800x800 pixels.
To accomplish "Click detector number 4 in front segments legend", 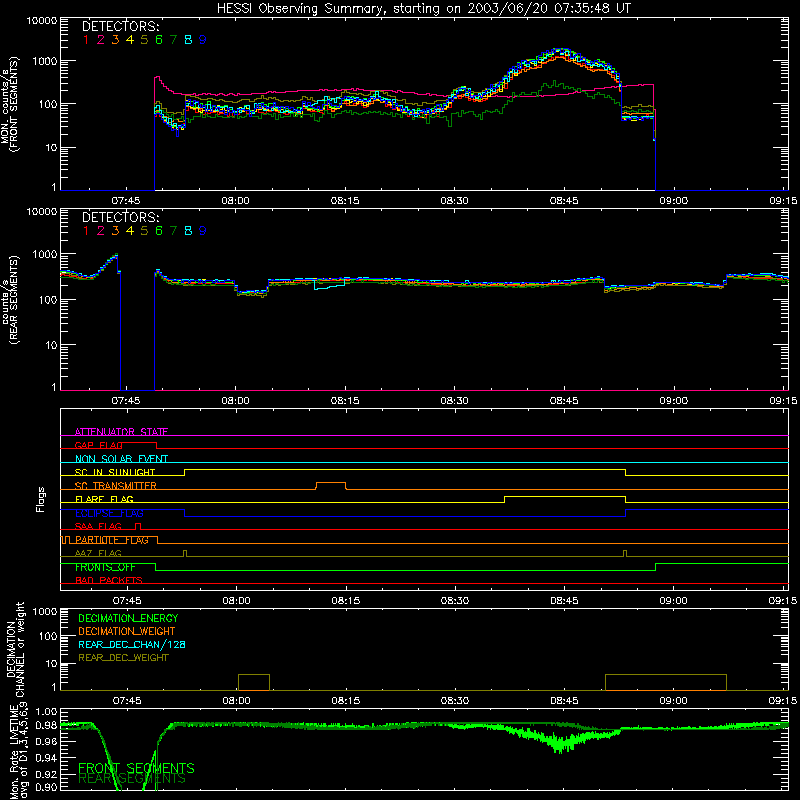I will pos(130,40).
